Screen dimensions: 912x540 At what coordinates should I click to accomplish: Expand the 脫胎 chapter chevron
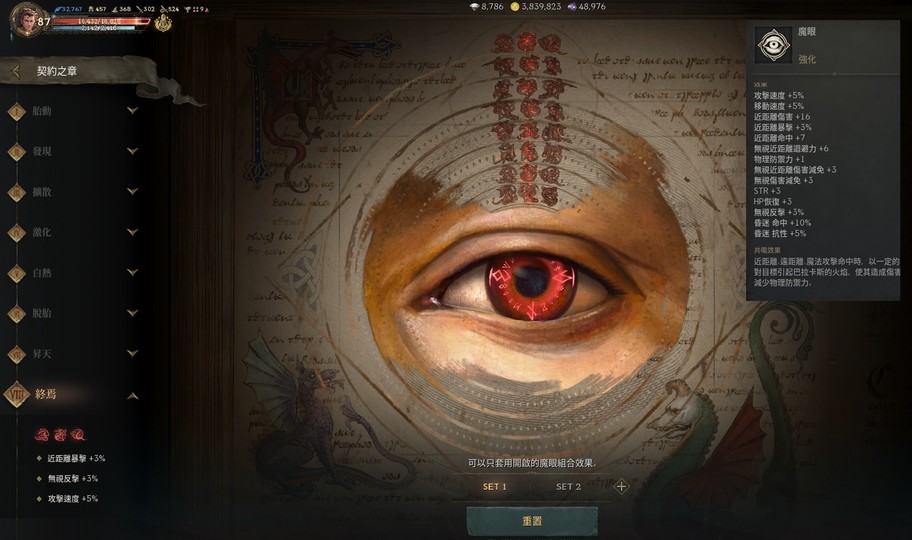(133, 312)
